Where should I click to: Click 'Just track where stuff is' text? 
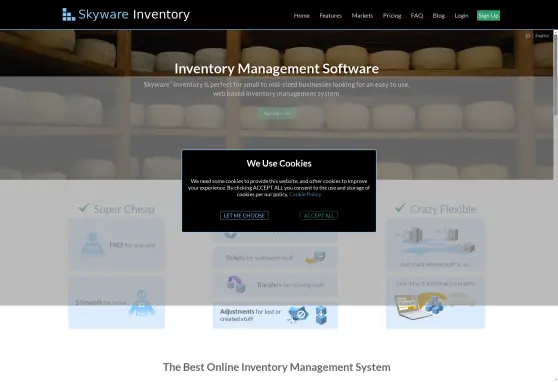[436, 264]
